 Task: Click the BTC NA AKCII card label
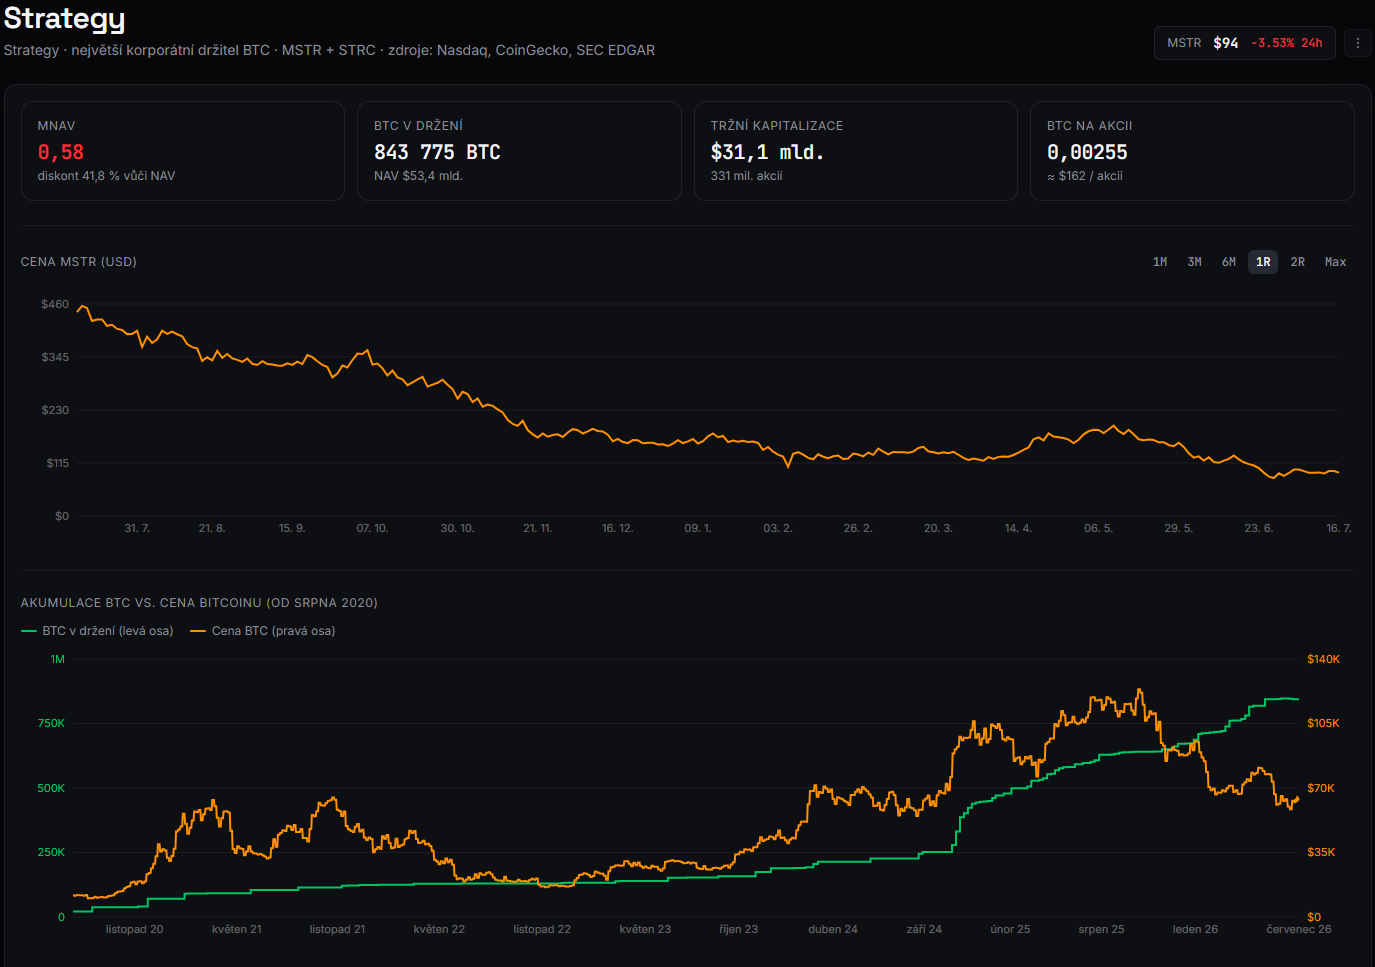click(1089, 126)
